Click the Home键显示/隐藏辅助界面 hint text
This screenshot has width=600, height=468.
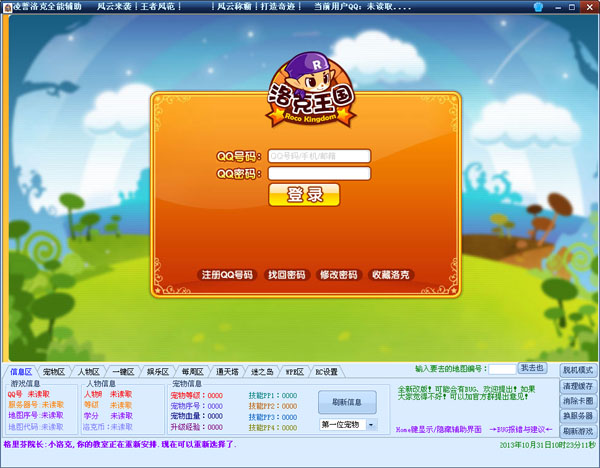point(439,430)
